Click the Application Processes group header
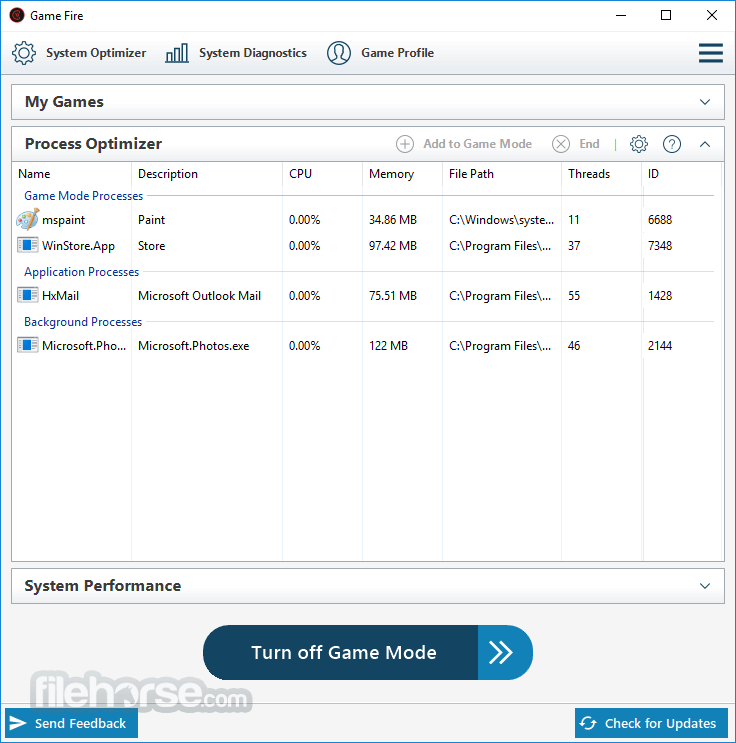This screenshot has height=743, width=736. (82, 272)
